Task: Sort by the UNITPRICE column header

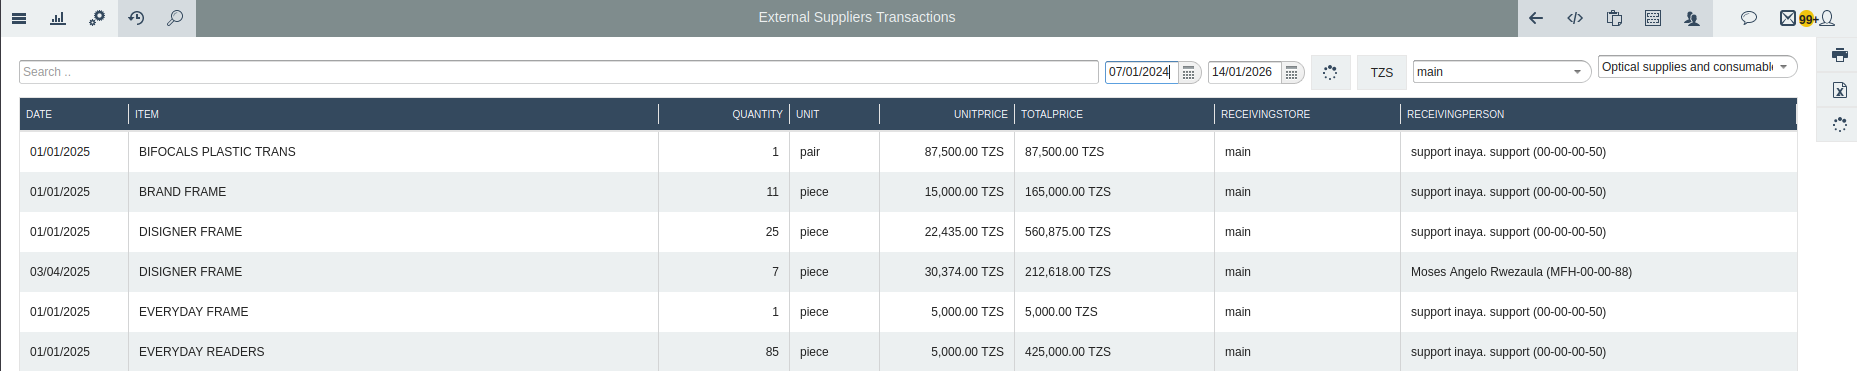Action: (x=947, y=114)
